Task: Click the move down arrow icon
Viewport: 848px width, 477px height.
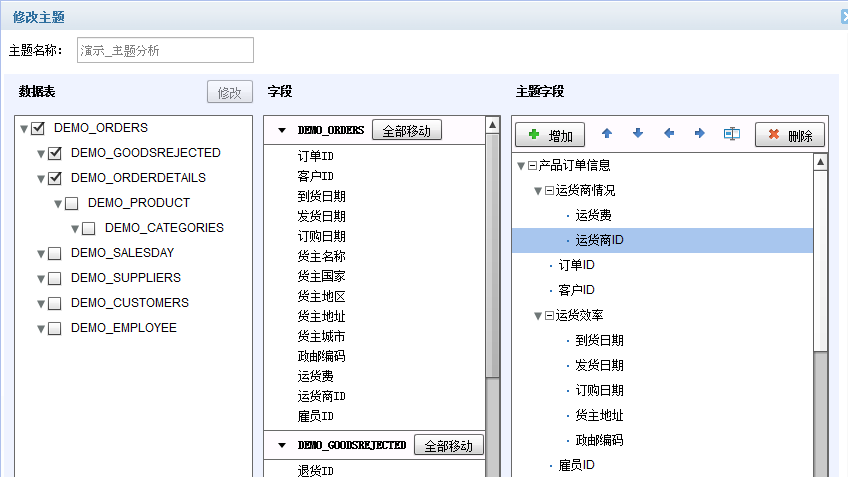Action: click(638, 133)
